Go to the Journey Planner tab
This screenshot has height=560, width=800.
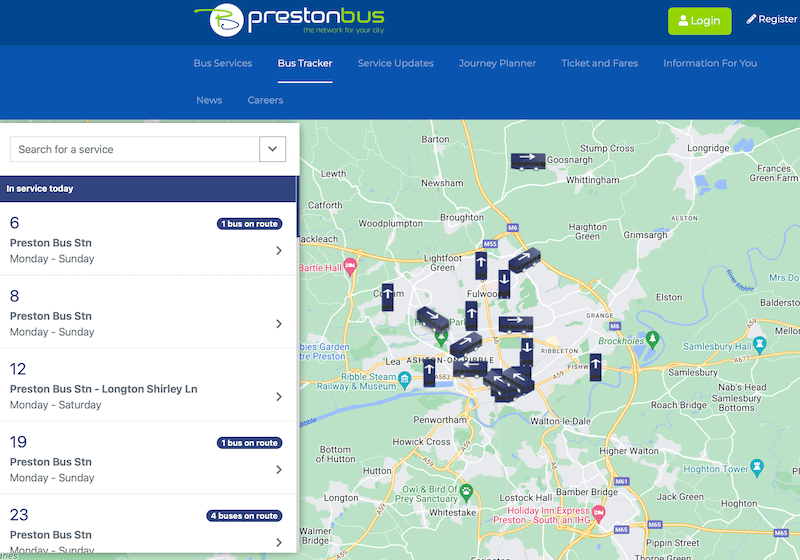[x=497, y=63]
